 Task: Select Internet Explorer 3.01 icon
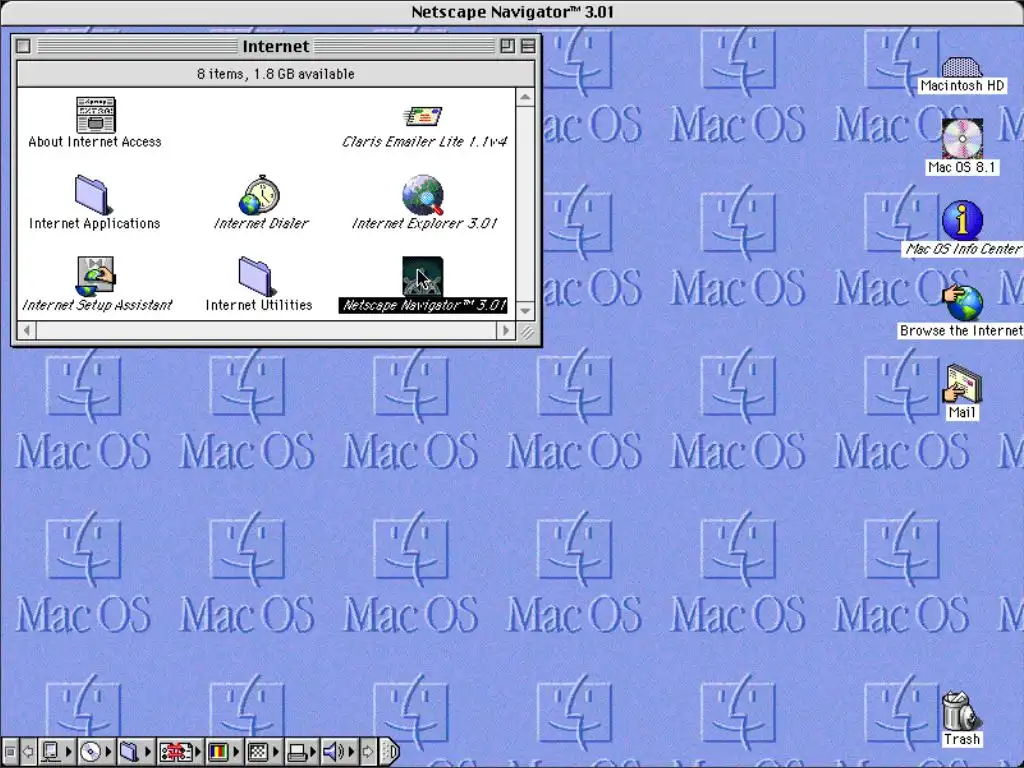[423, 195]
